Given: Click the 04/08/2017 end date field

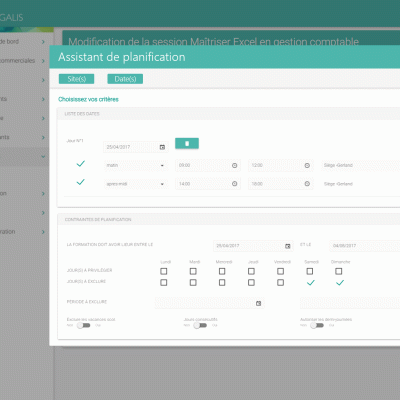Looking at the screenshot, I should tap(364, 246).
